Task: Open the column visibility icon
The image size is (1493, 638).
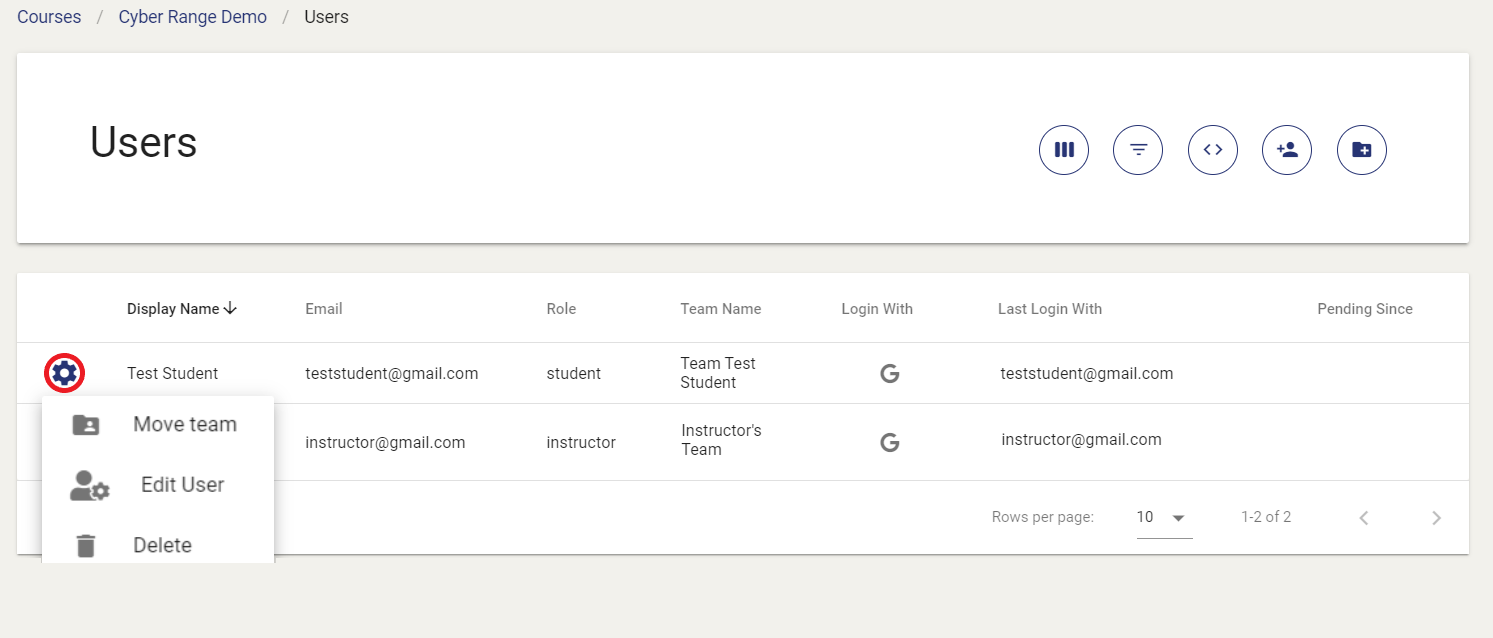Action: point(1063,149)
